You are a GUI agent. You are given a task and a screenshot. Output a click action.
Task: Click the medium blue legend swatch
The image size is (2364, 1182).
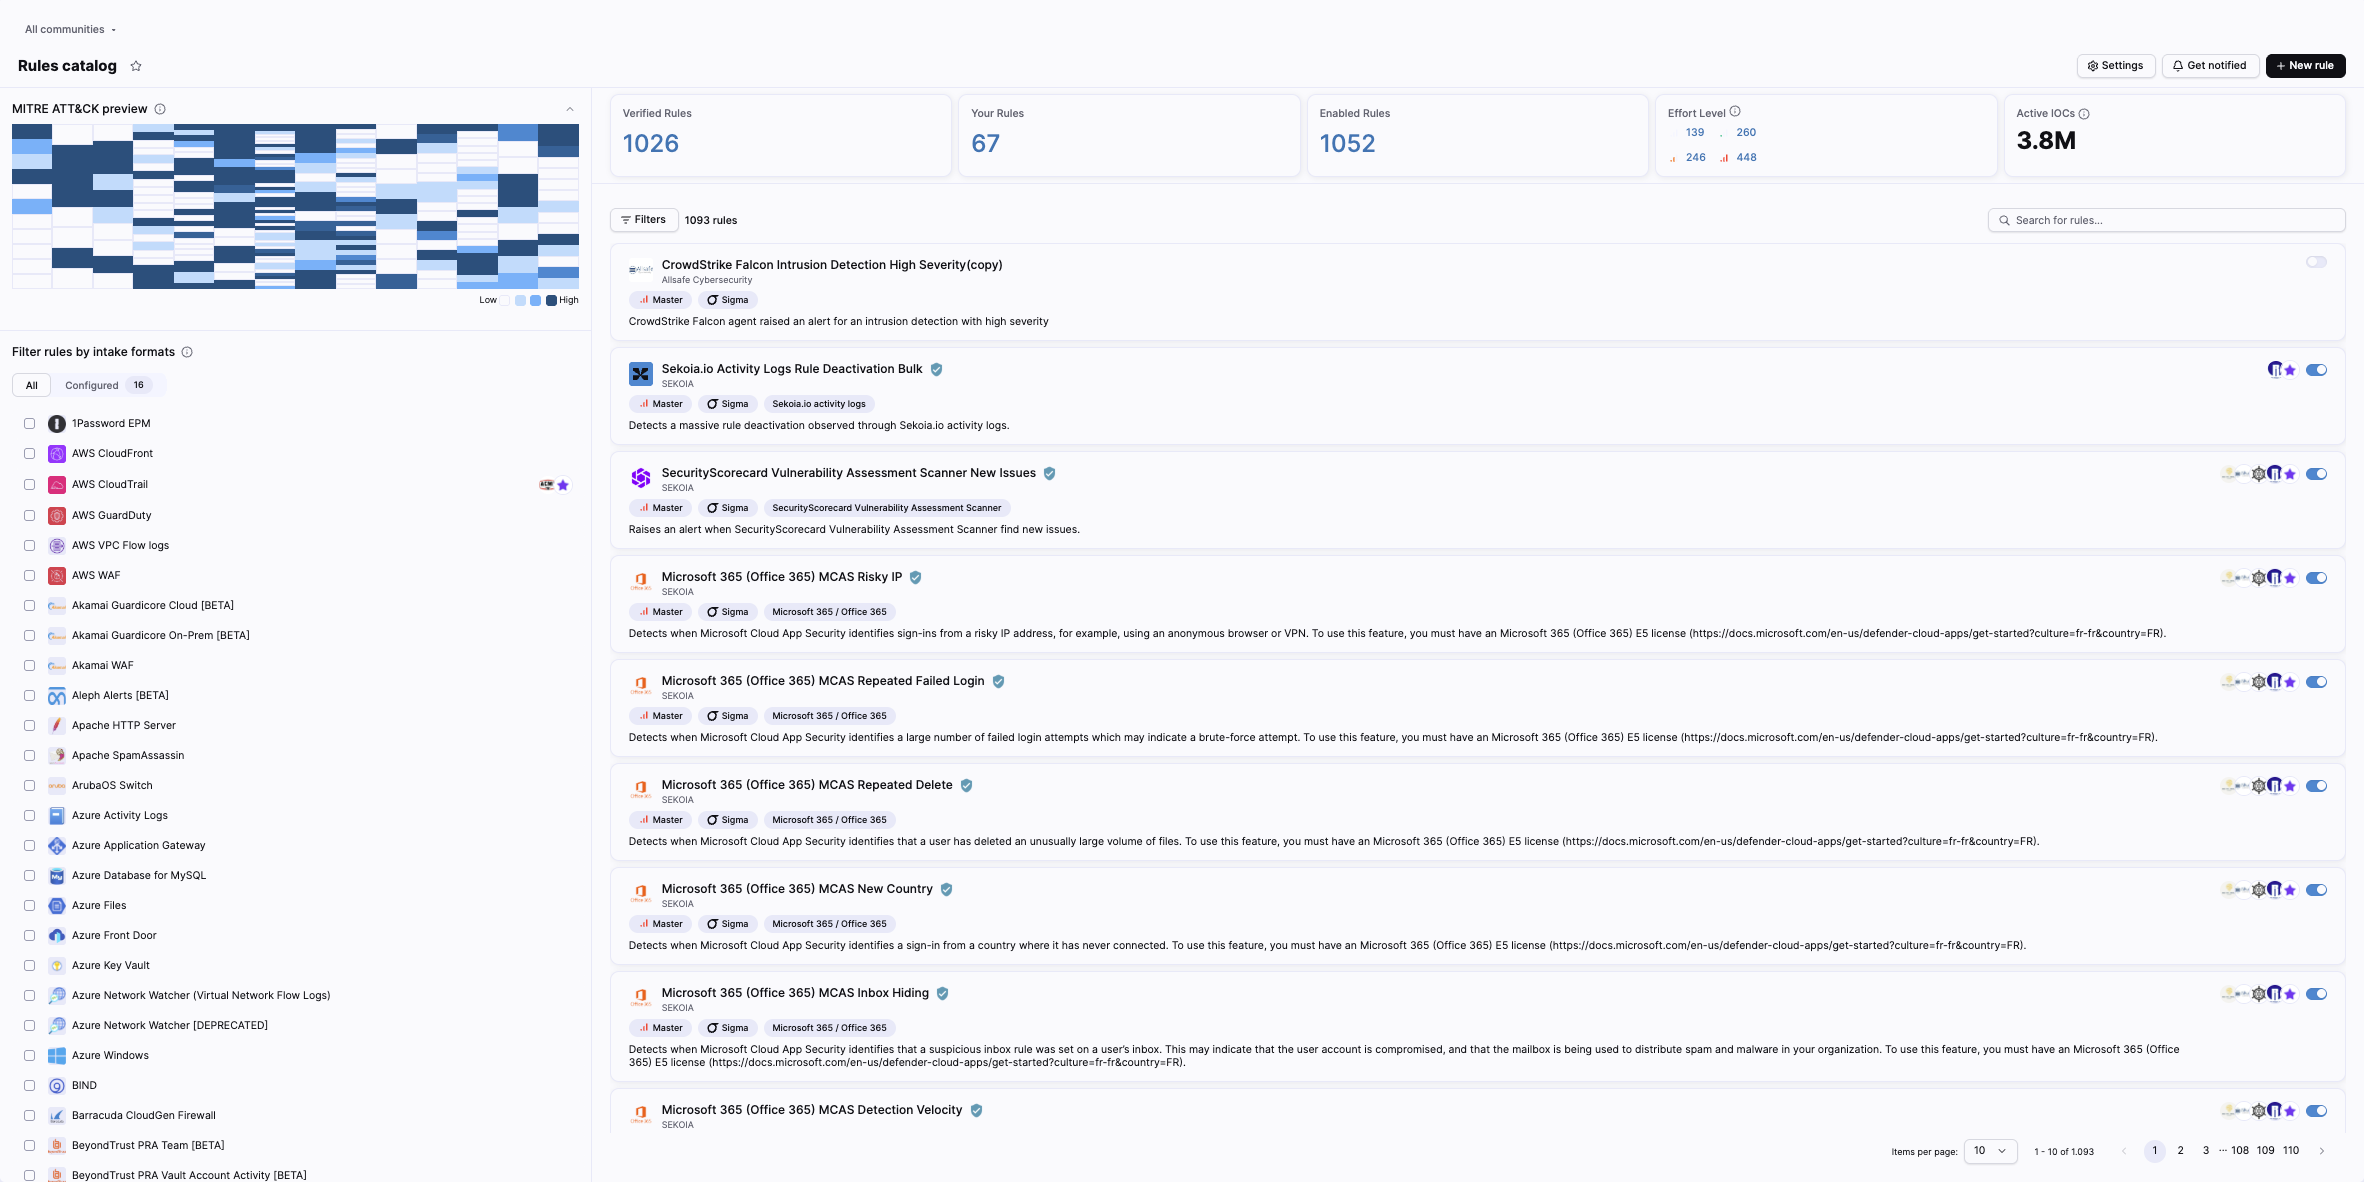coord(536,300)
